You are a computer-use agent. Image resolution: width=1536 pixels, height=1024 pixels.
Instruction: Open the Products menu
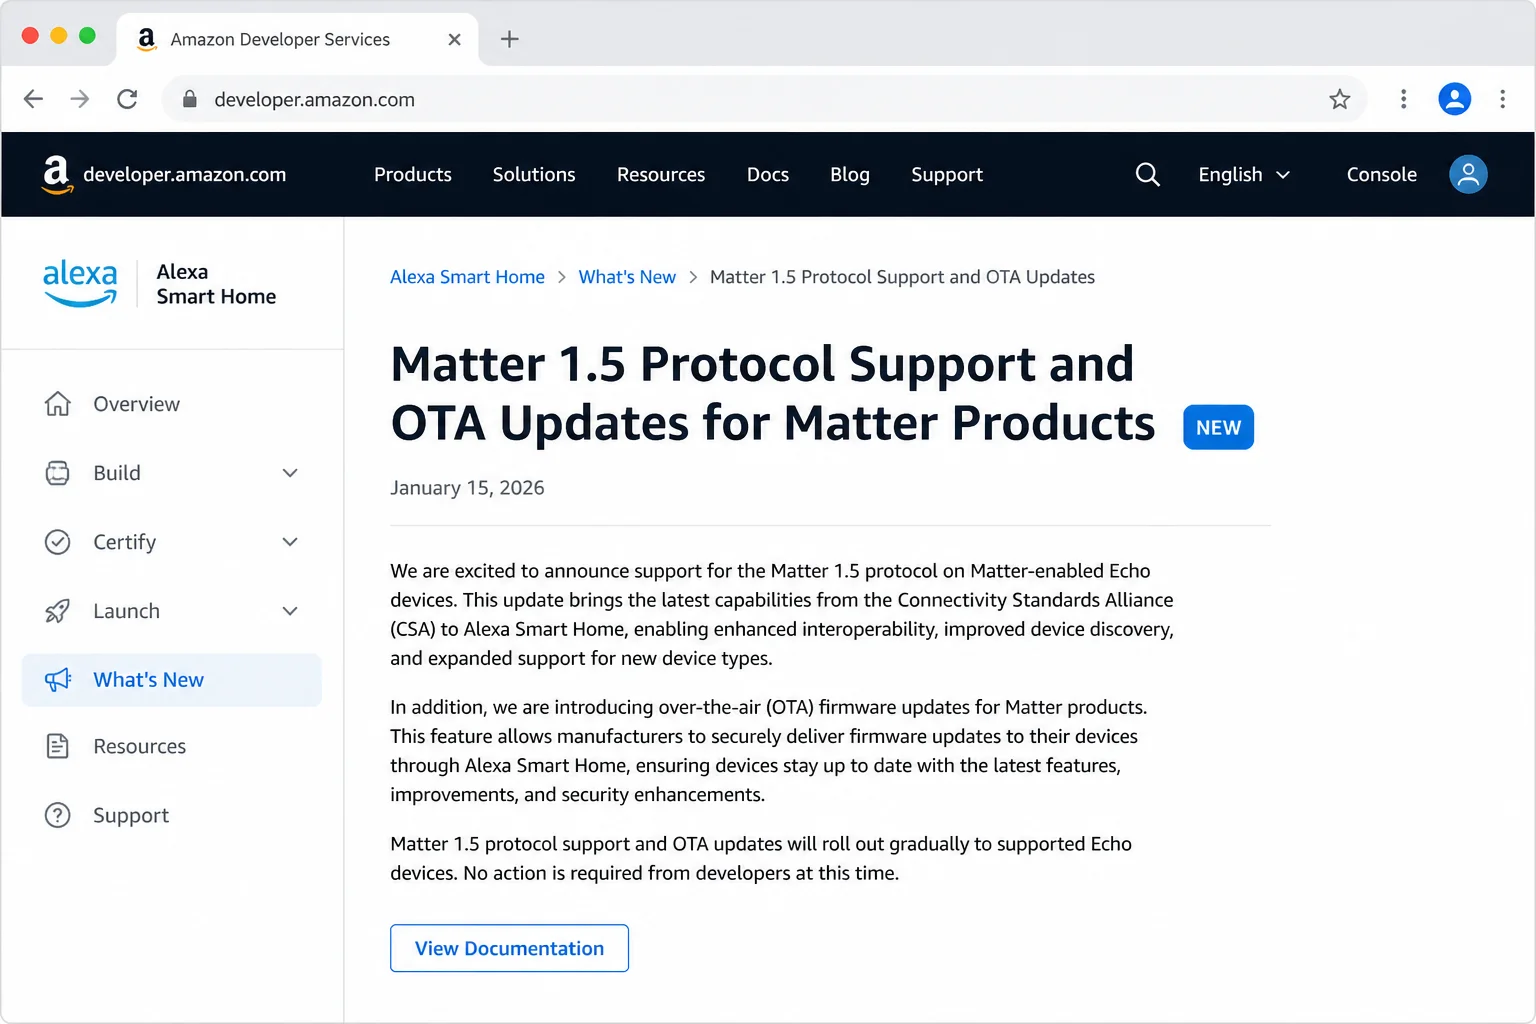point(413,175)
